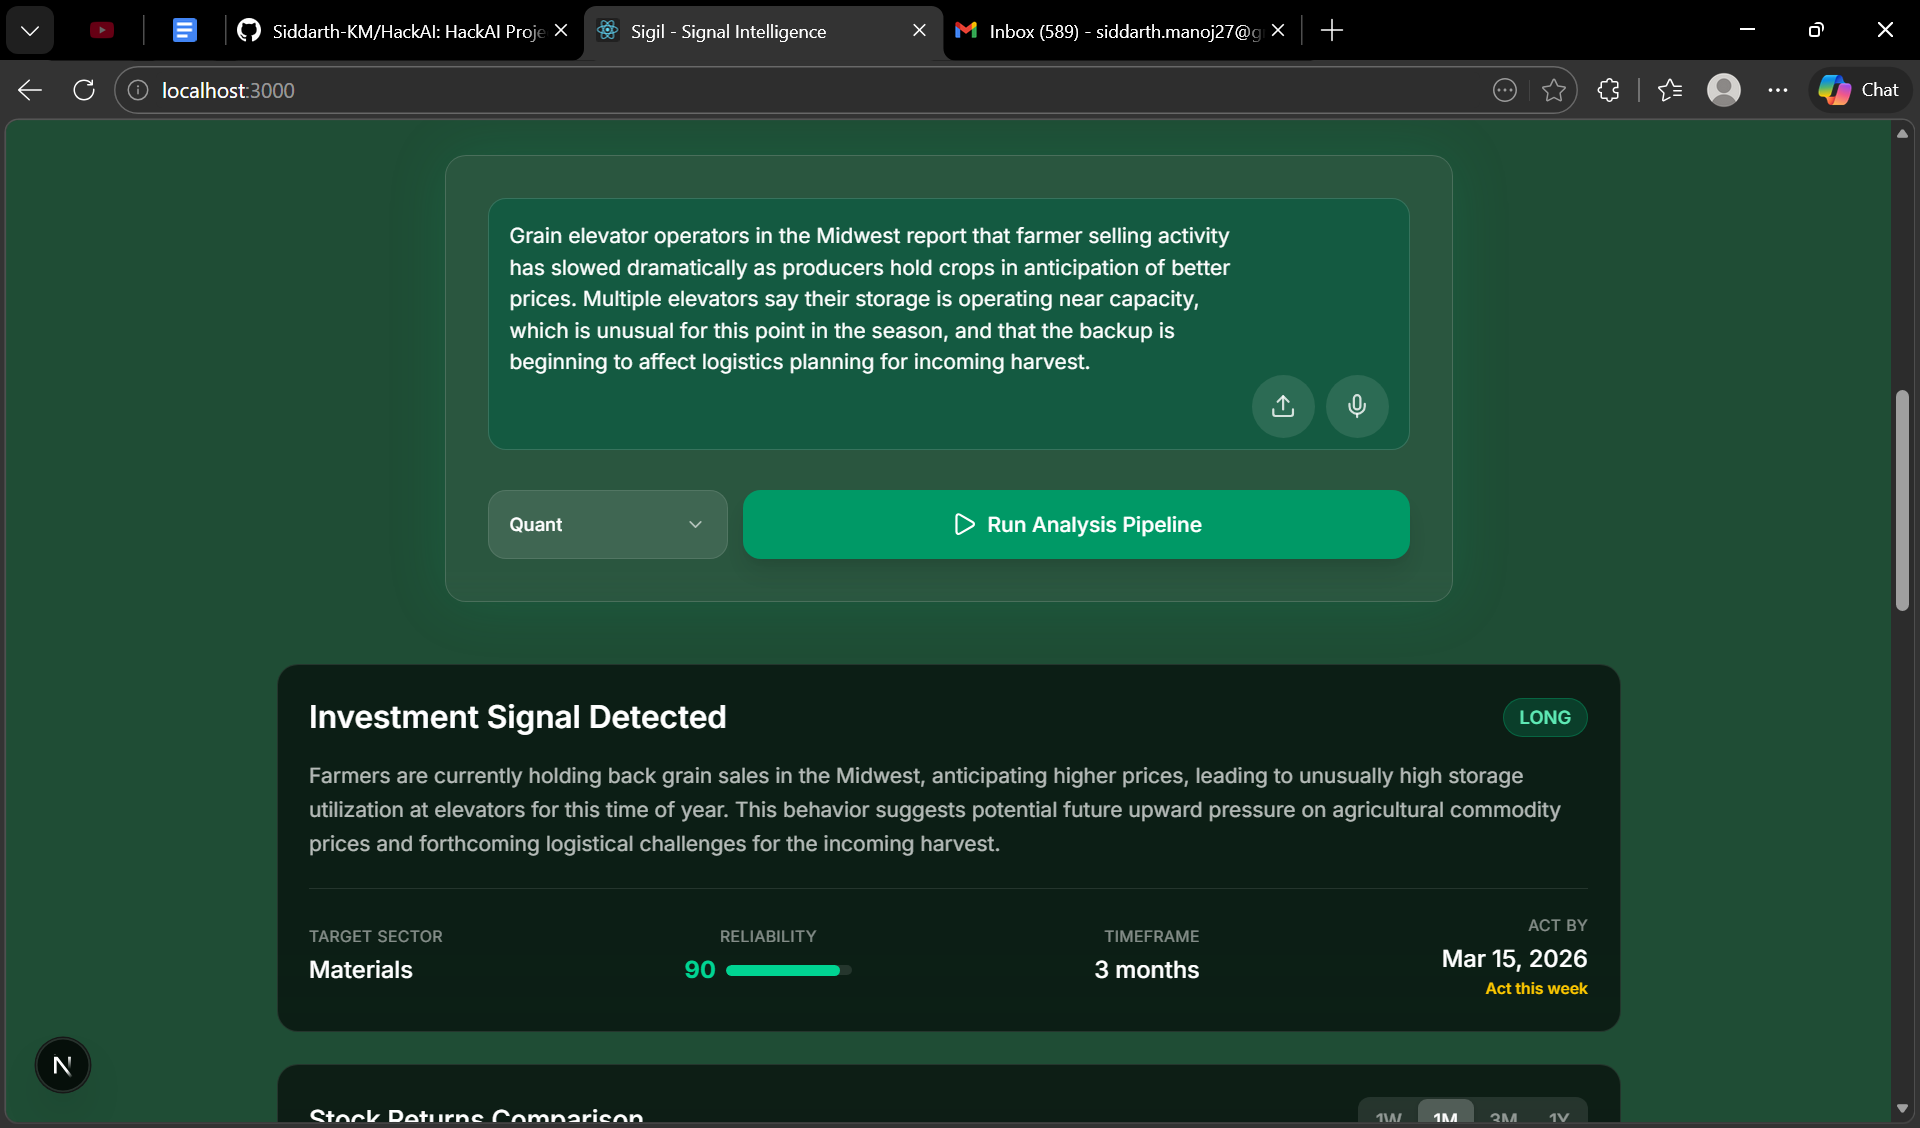
Task: Select the 1Y time range toggle
Action: point(1559,1116)
